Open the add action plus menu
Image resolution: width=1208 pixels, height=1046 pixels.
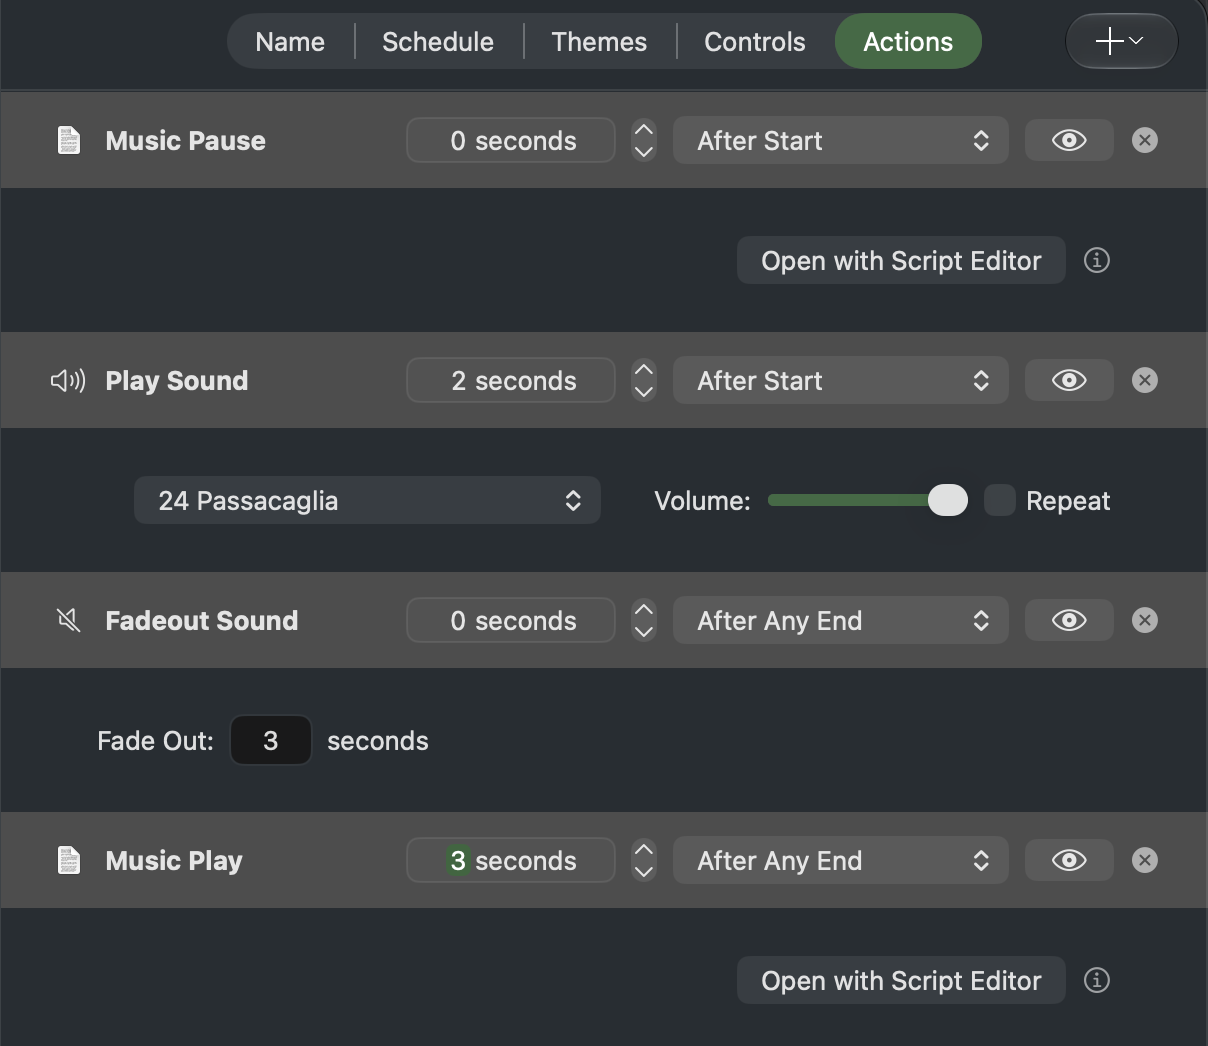(x=1121, y=41)
